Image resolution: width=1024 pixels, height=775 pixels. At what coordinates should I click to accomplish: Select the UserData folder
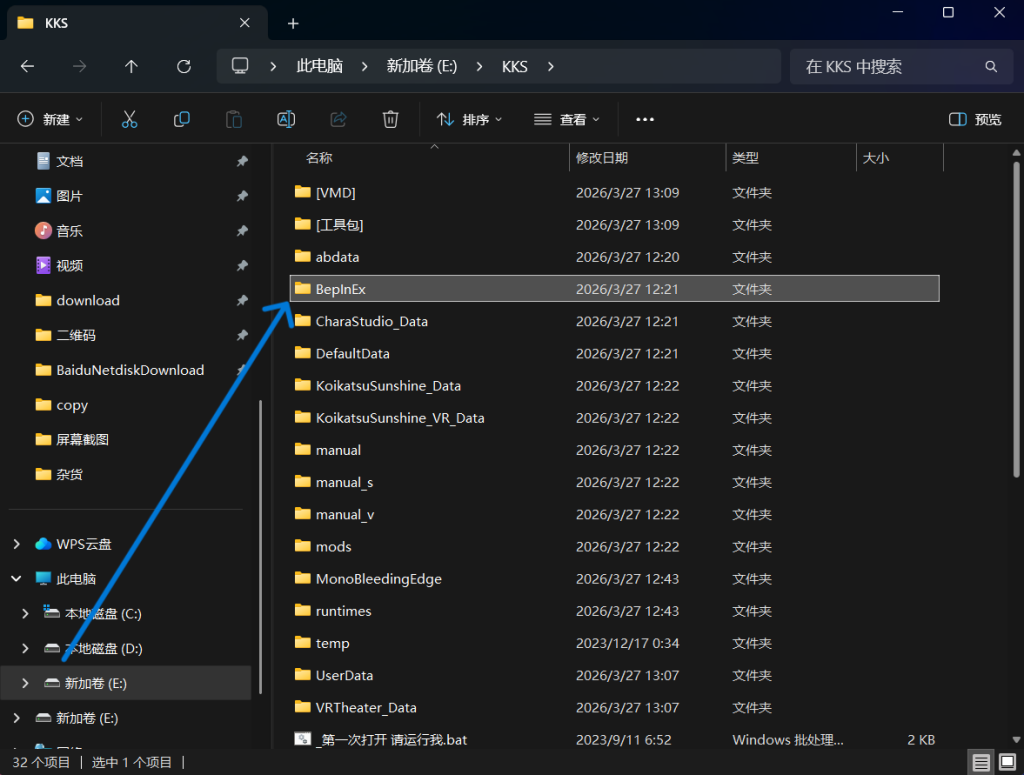coord(615,675)
